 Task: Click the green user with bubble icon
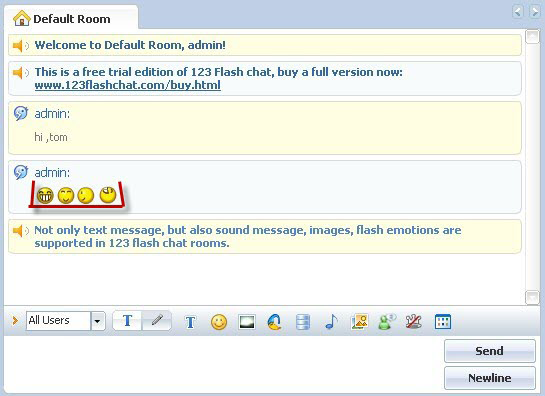pos(386,322)
